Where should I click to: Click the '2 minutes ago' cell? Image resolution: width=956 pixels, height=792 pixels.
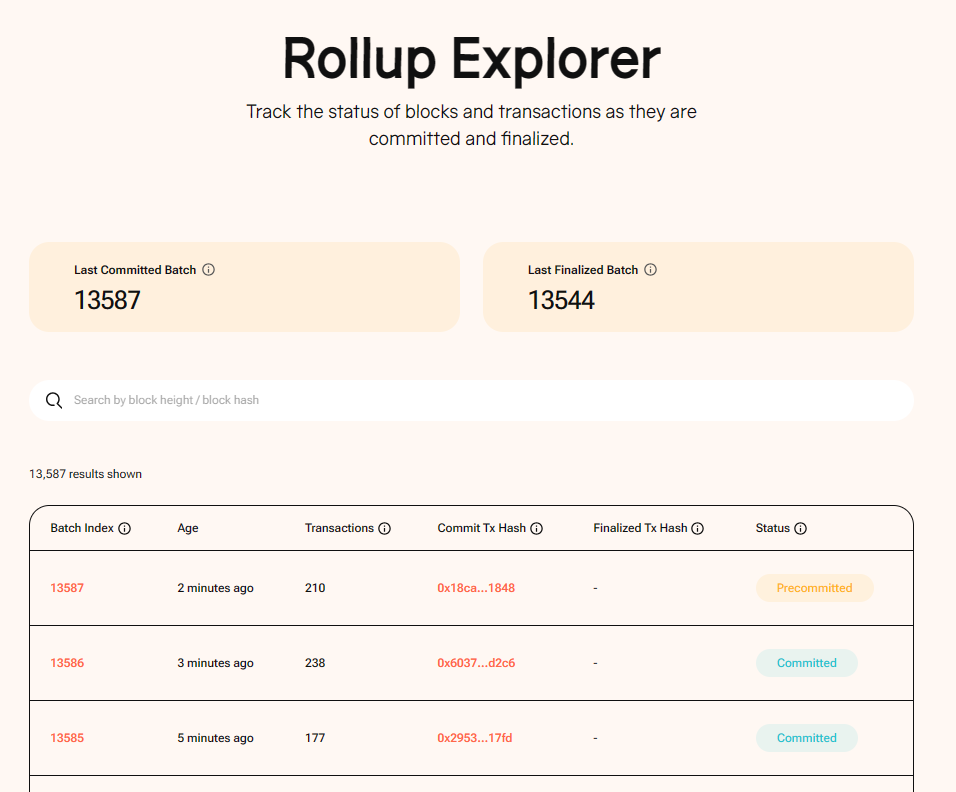coord(215,588)
